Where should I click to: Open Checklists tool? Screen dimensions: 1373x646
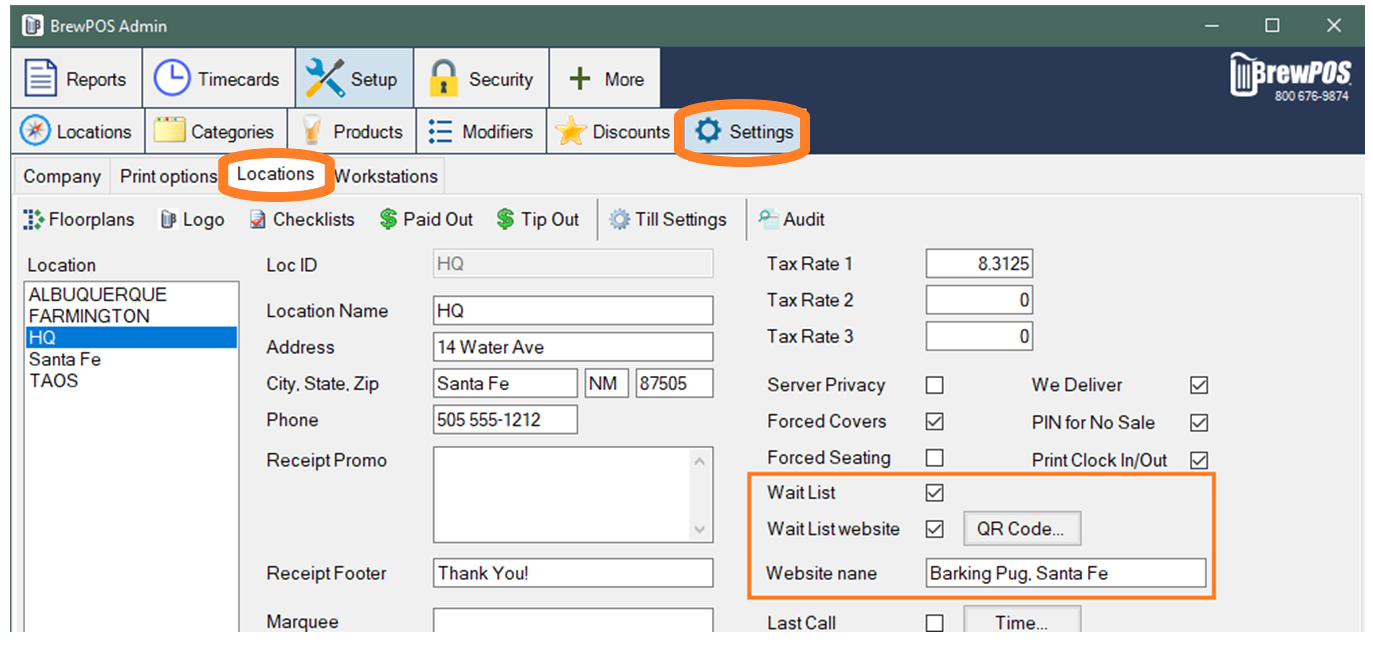(x=301, y=220)
